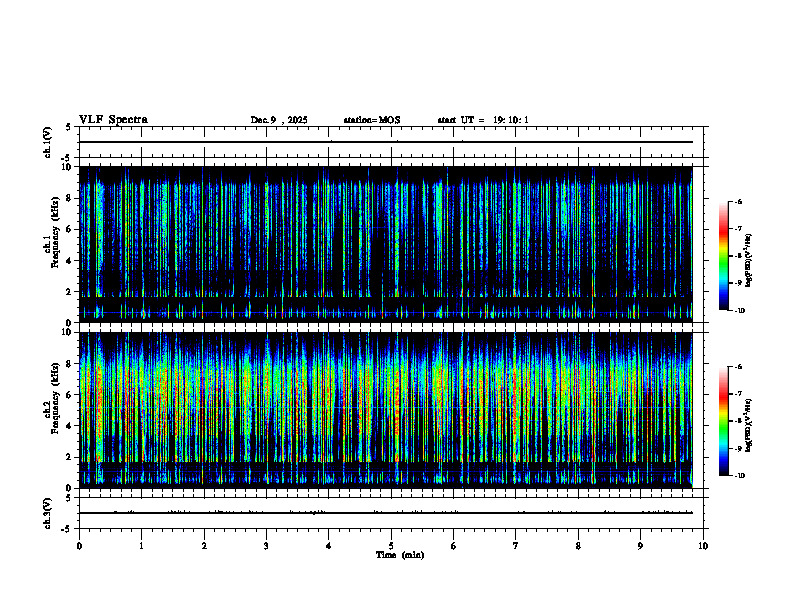Click the "ch.3(V)" axis label
Viewport: 792px width, 612px height.
[47, 513]
